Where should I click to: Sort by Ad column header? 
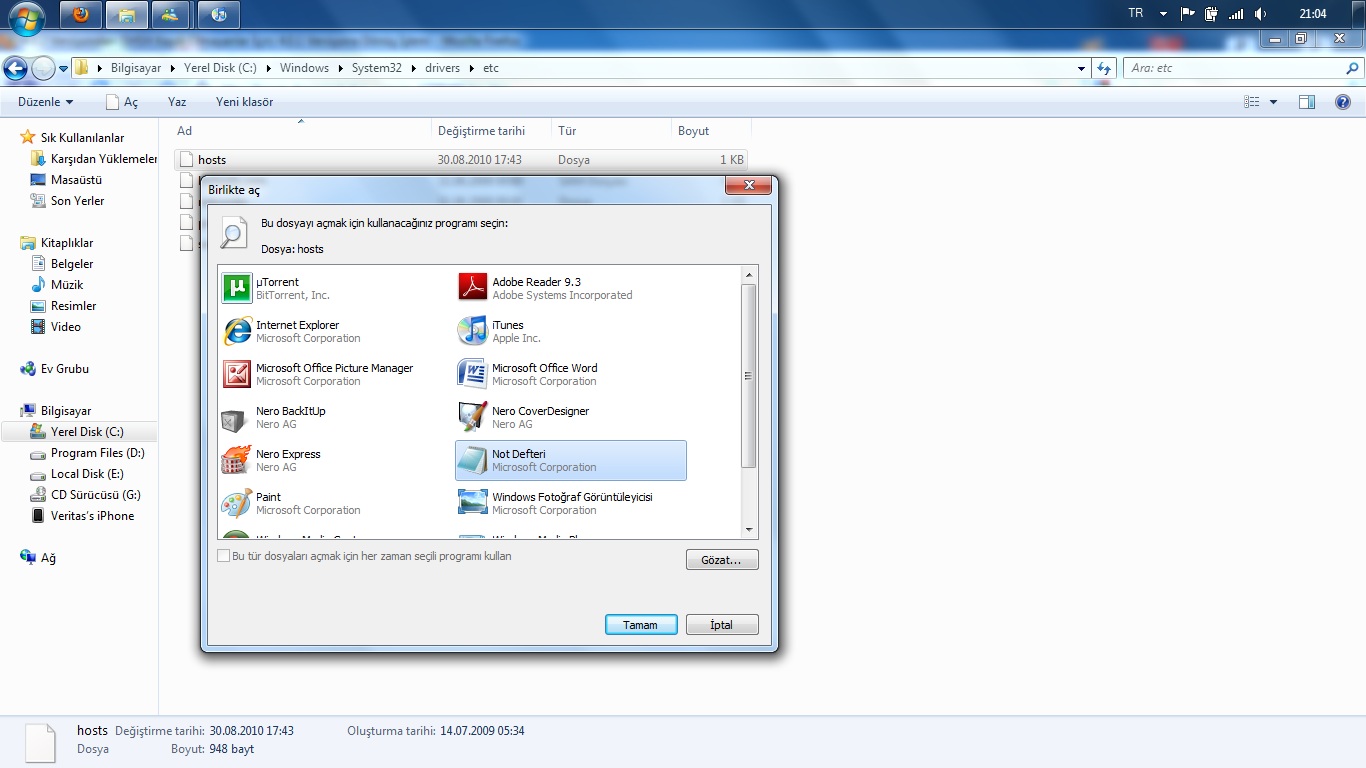click(x=301, y=131)
